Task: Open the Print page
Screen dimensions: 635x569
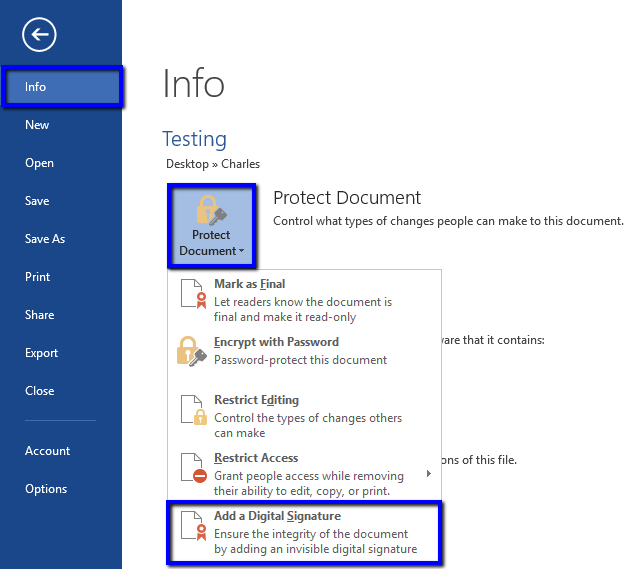Action: pos(37,277)
